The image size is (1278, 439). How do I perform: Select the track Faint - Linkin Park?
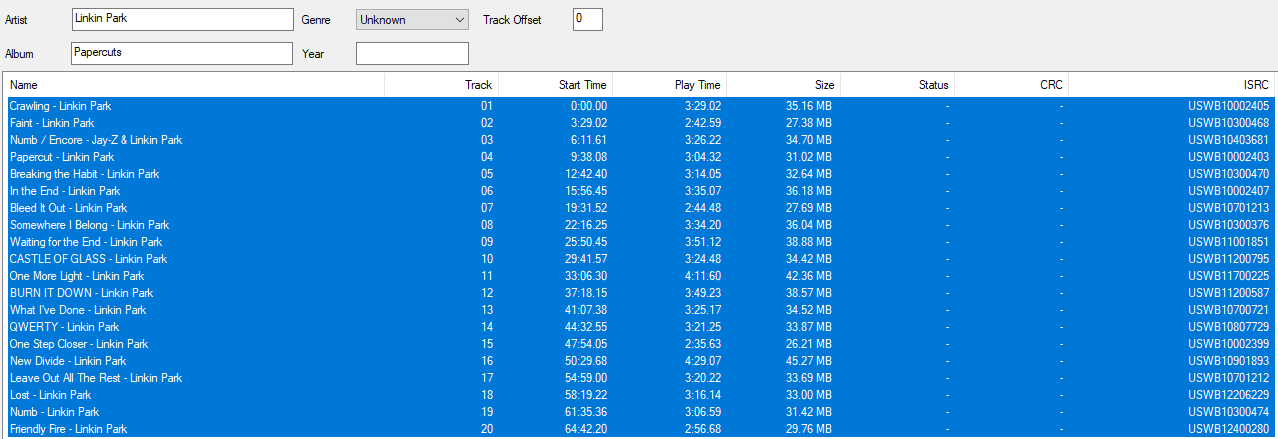pyautogui.click(x=639, y=123)
